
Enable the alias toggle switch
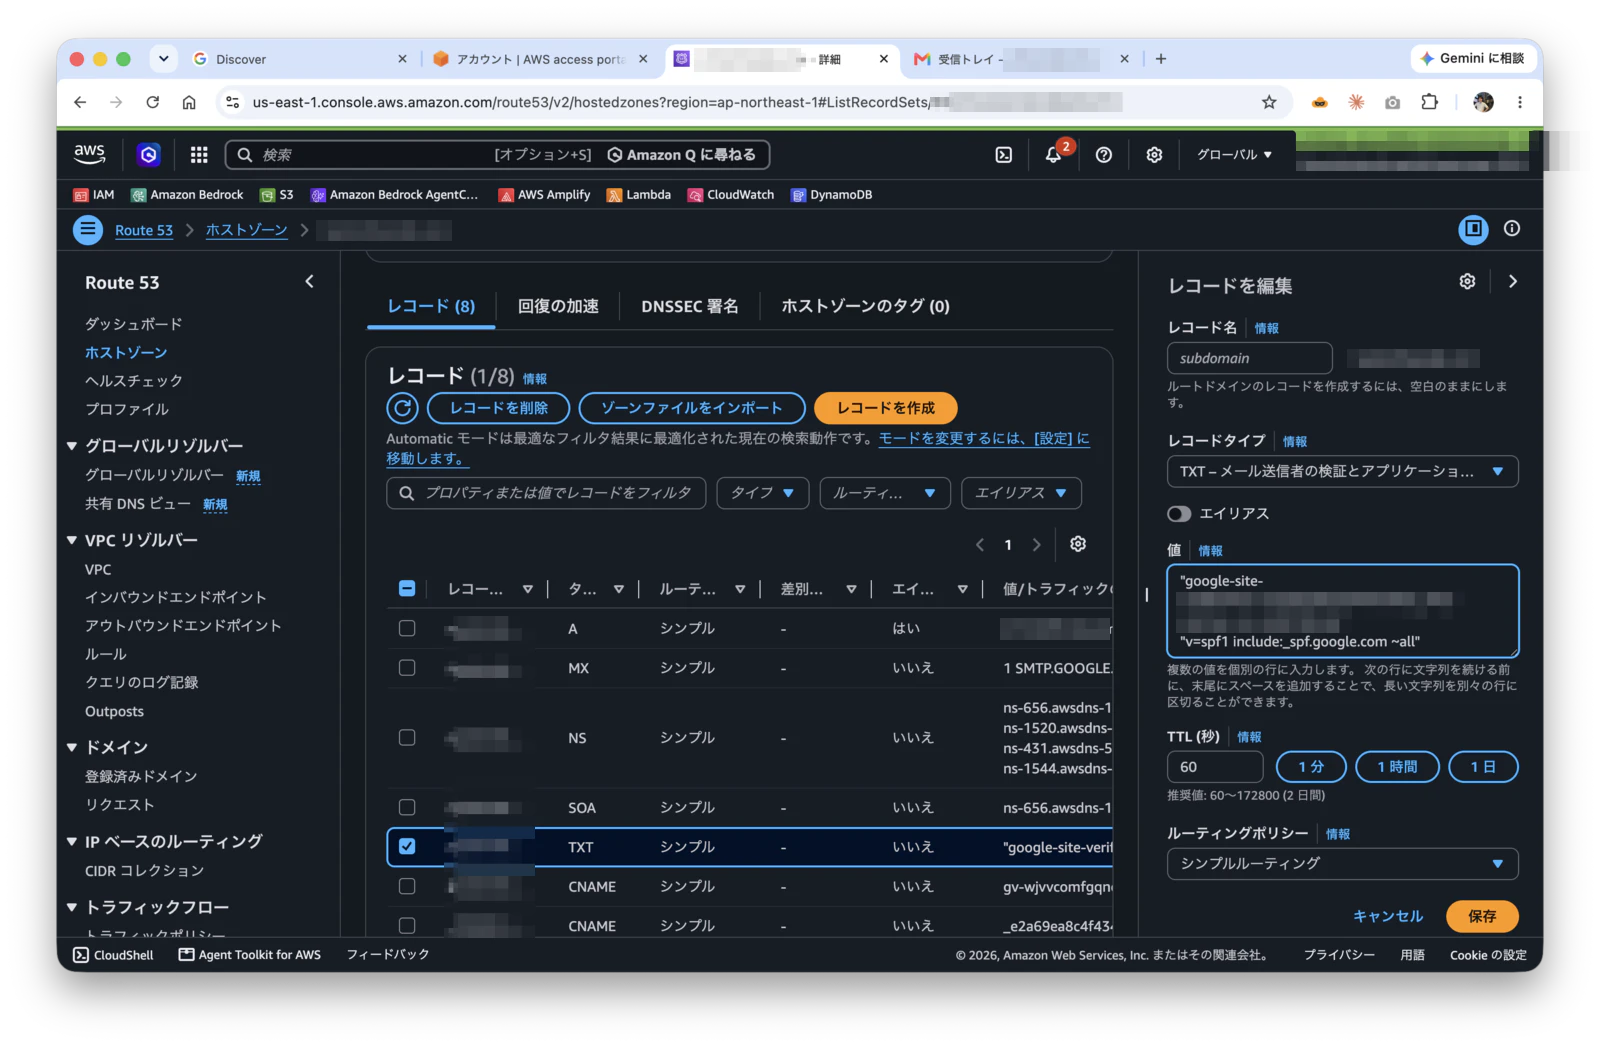[1179, 513]
